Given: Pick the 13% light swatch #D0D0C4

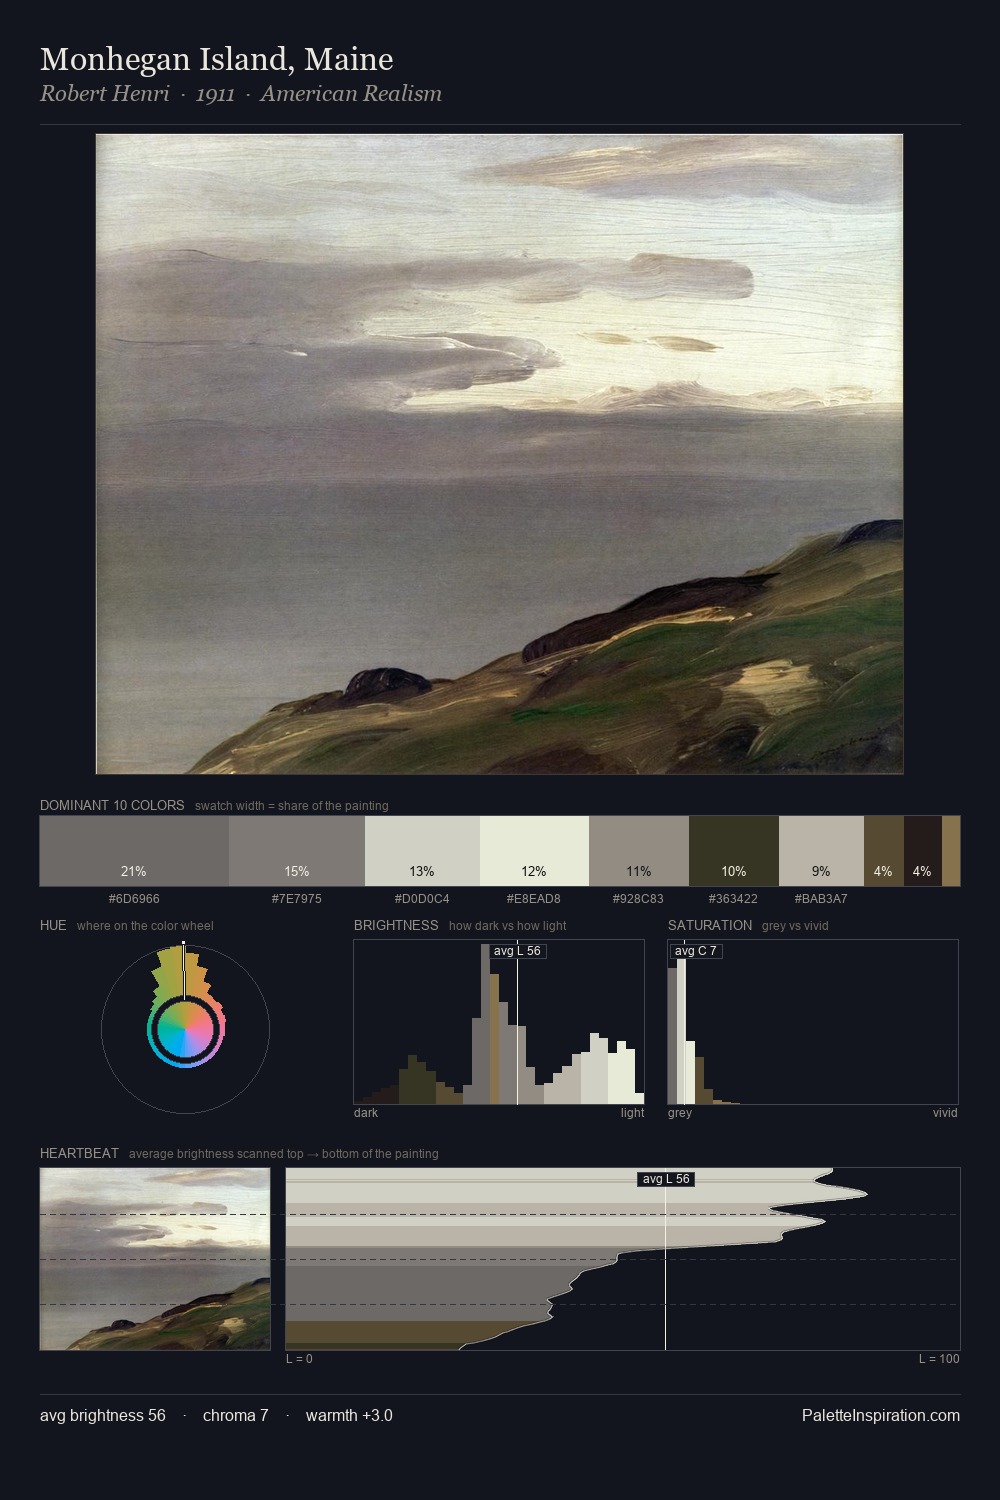Looking at the screenshot, I should [x=422, y=851].
